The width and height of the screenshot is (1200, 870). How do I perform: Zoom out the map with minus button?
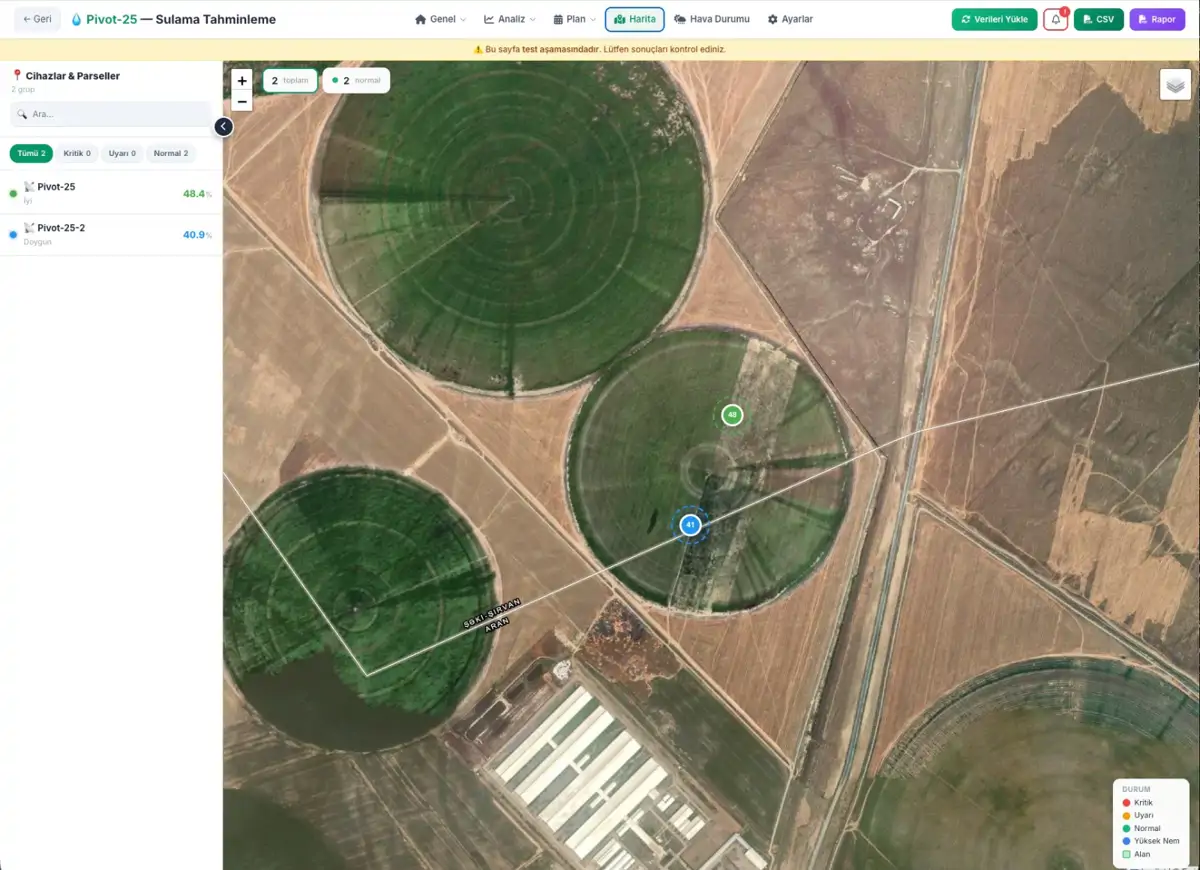click(241, 101)
